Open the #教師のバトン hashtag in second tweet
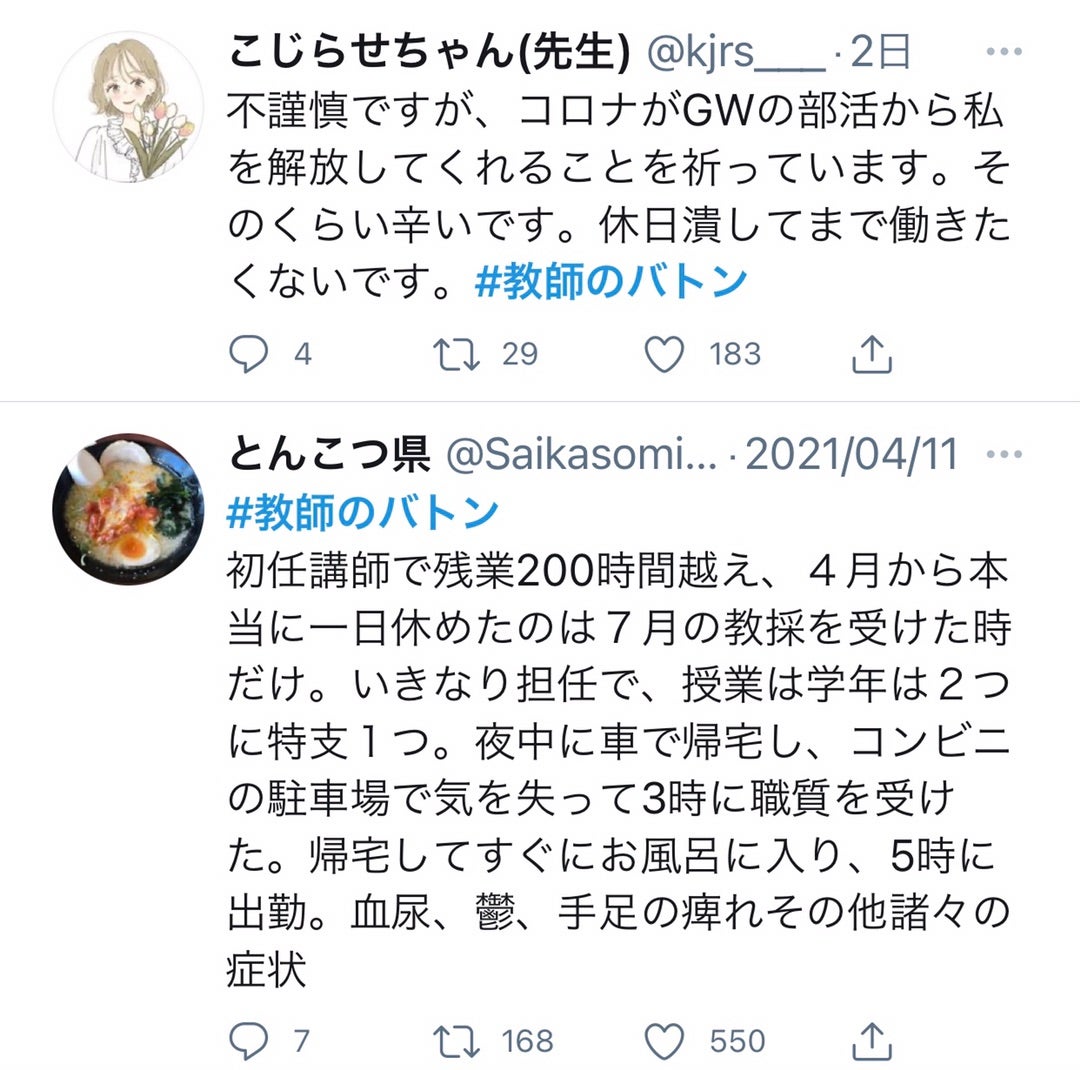Viewport: 1080px width, 1070px height. (x=362, y=513)
